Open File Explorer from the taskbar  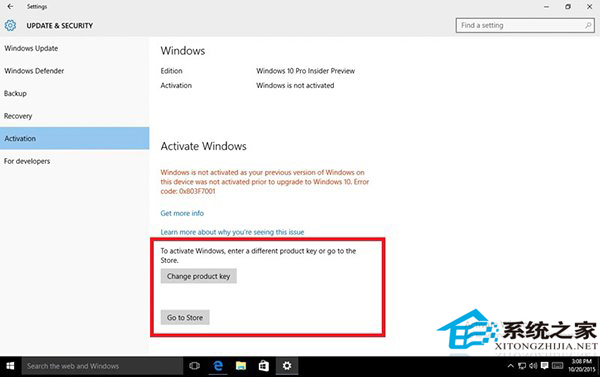coord(241,366)
